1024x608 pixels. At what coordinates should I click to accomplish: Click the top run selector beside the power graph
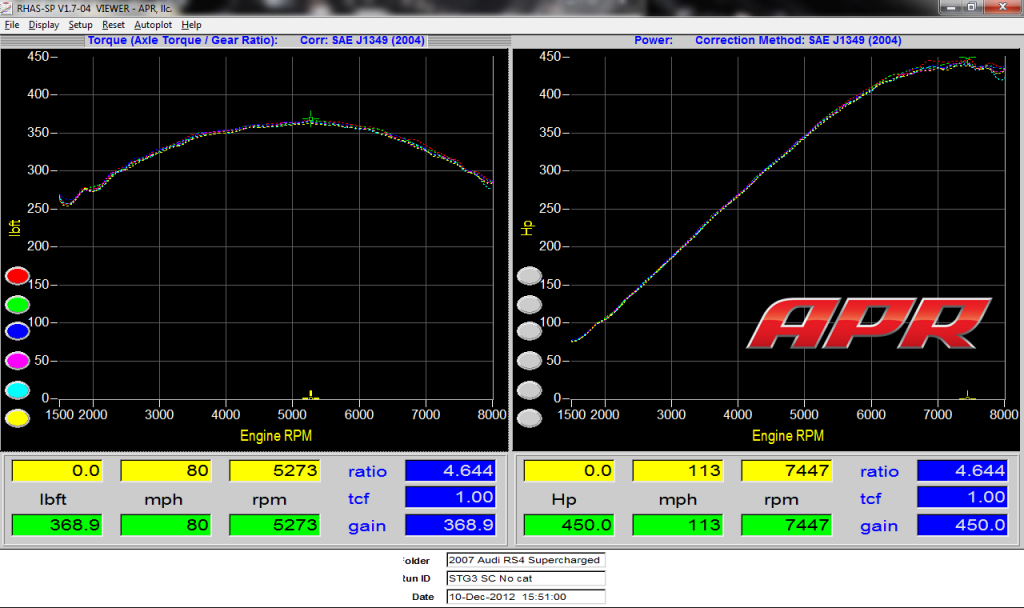[x=530, y=275]
